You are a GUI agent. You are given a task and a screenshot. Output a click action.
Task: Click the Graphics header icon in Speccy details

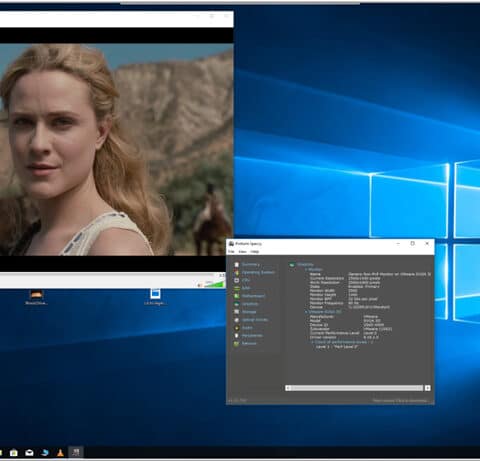[x=292, y=265]
